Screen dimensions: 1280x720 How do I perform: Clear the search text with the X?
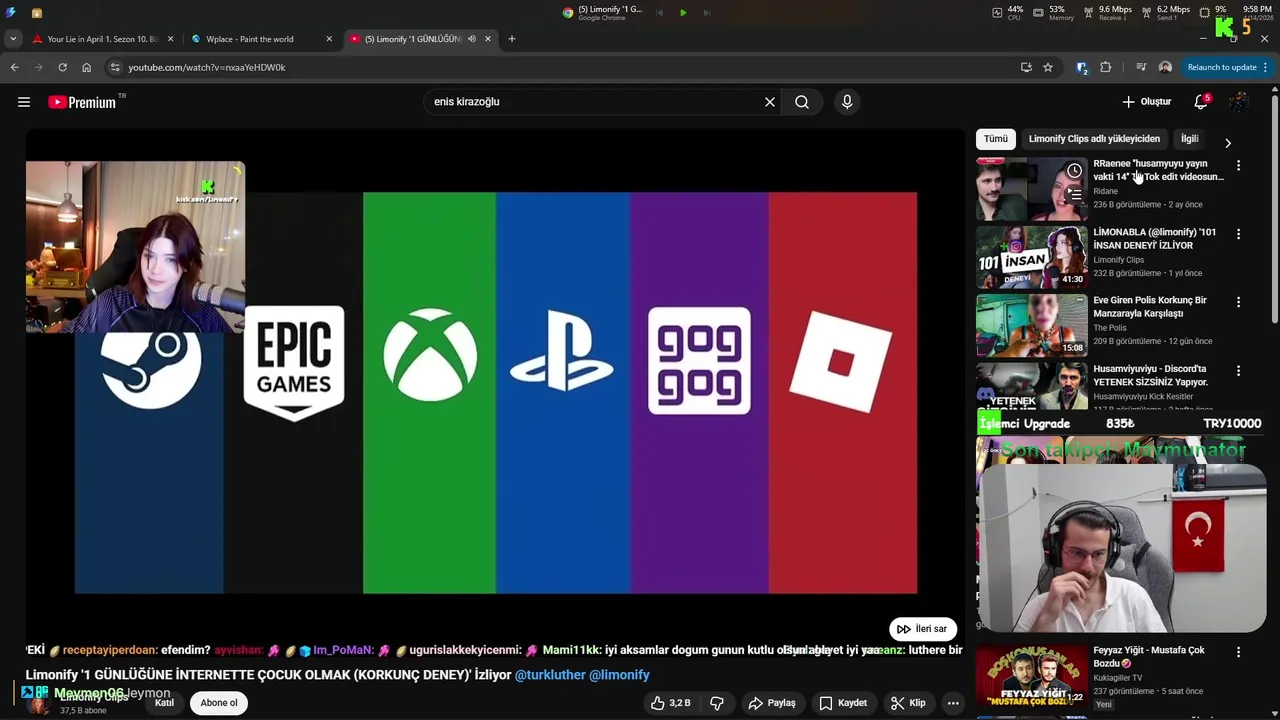[770, 102]
